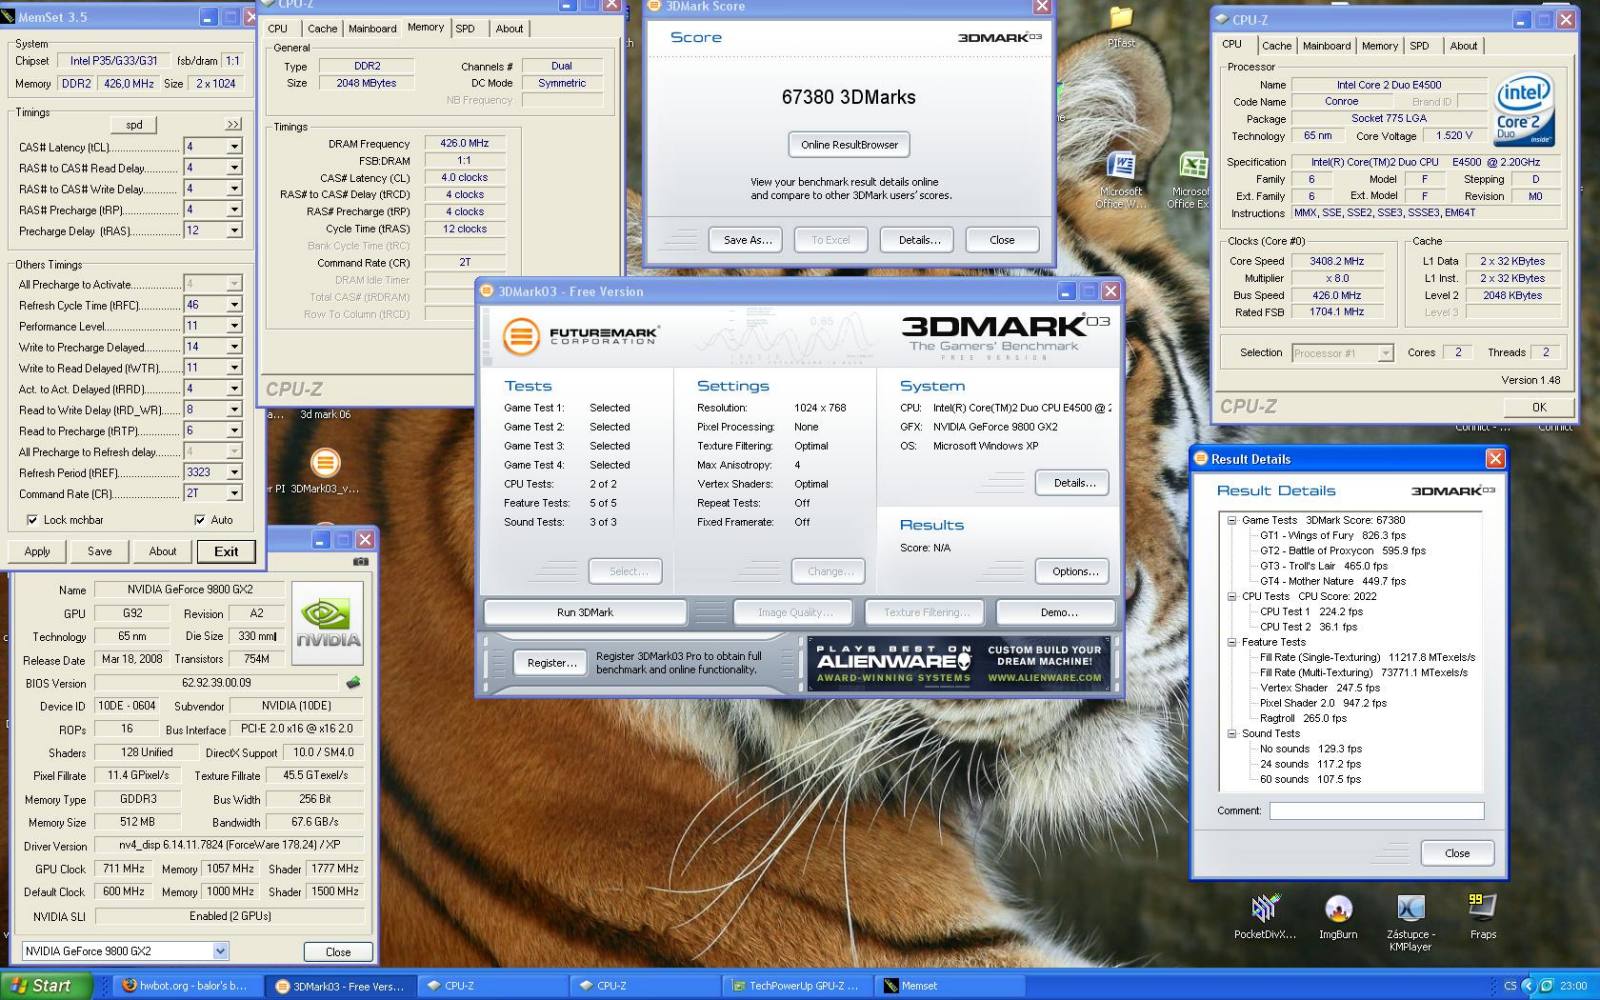Click Options button in 3DMark03 Results
The height and width of the screenshot is (1000, 1600).
pos(1075,571)
